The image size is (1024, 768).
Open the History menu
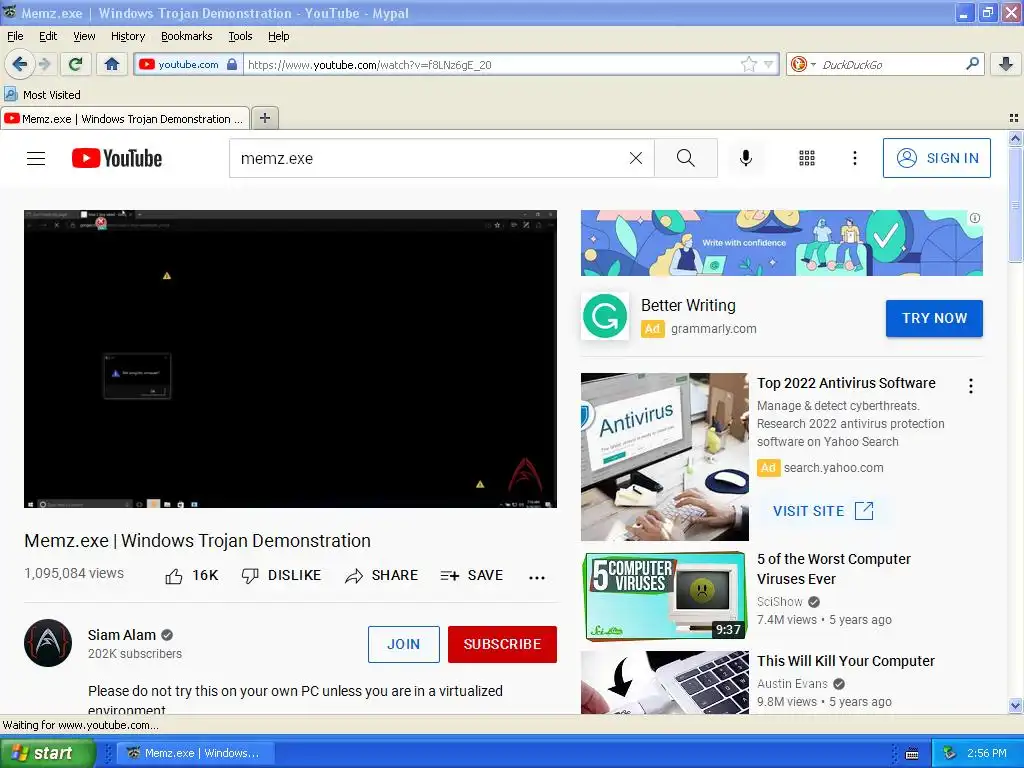127,36
